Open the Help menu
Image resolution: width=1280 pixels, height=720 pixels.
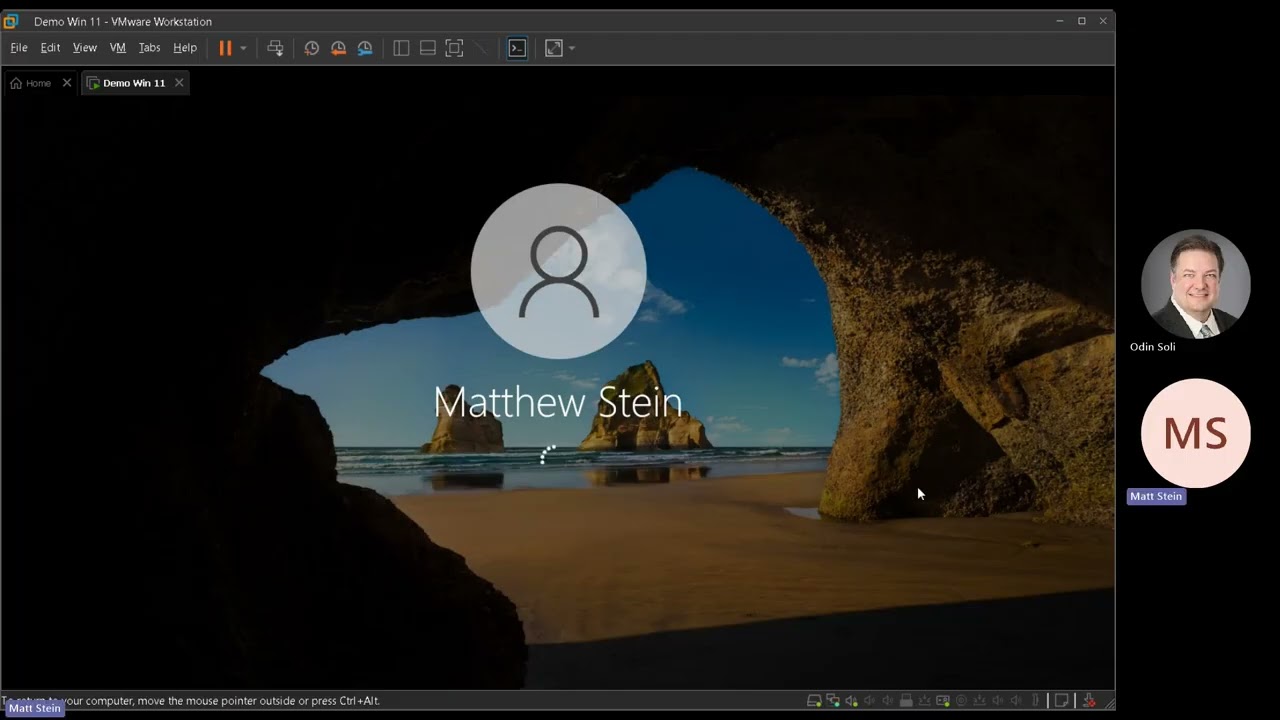point(185,48)
